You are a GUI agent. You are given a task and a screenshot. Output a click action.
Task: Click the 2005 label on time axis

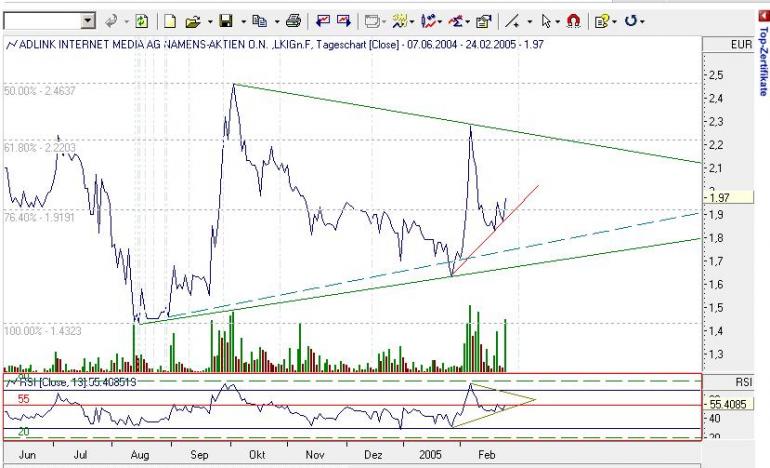tap(430, 455)
